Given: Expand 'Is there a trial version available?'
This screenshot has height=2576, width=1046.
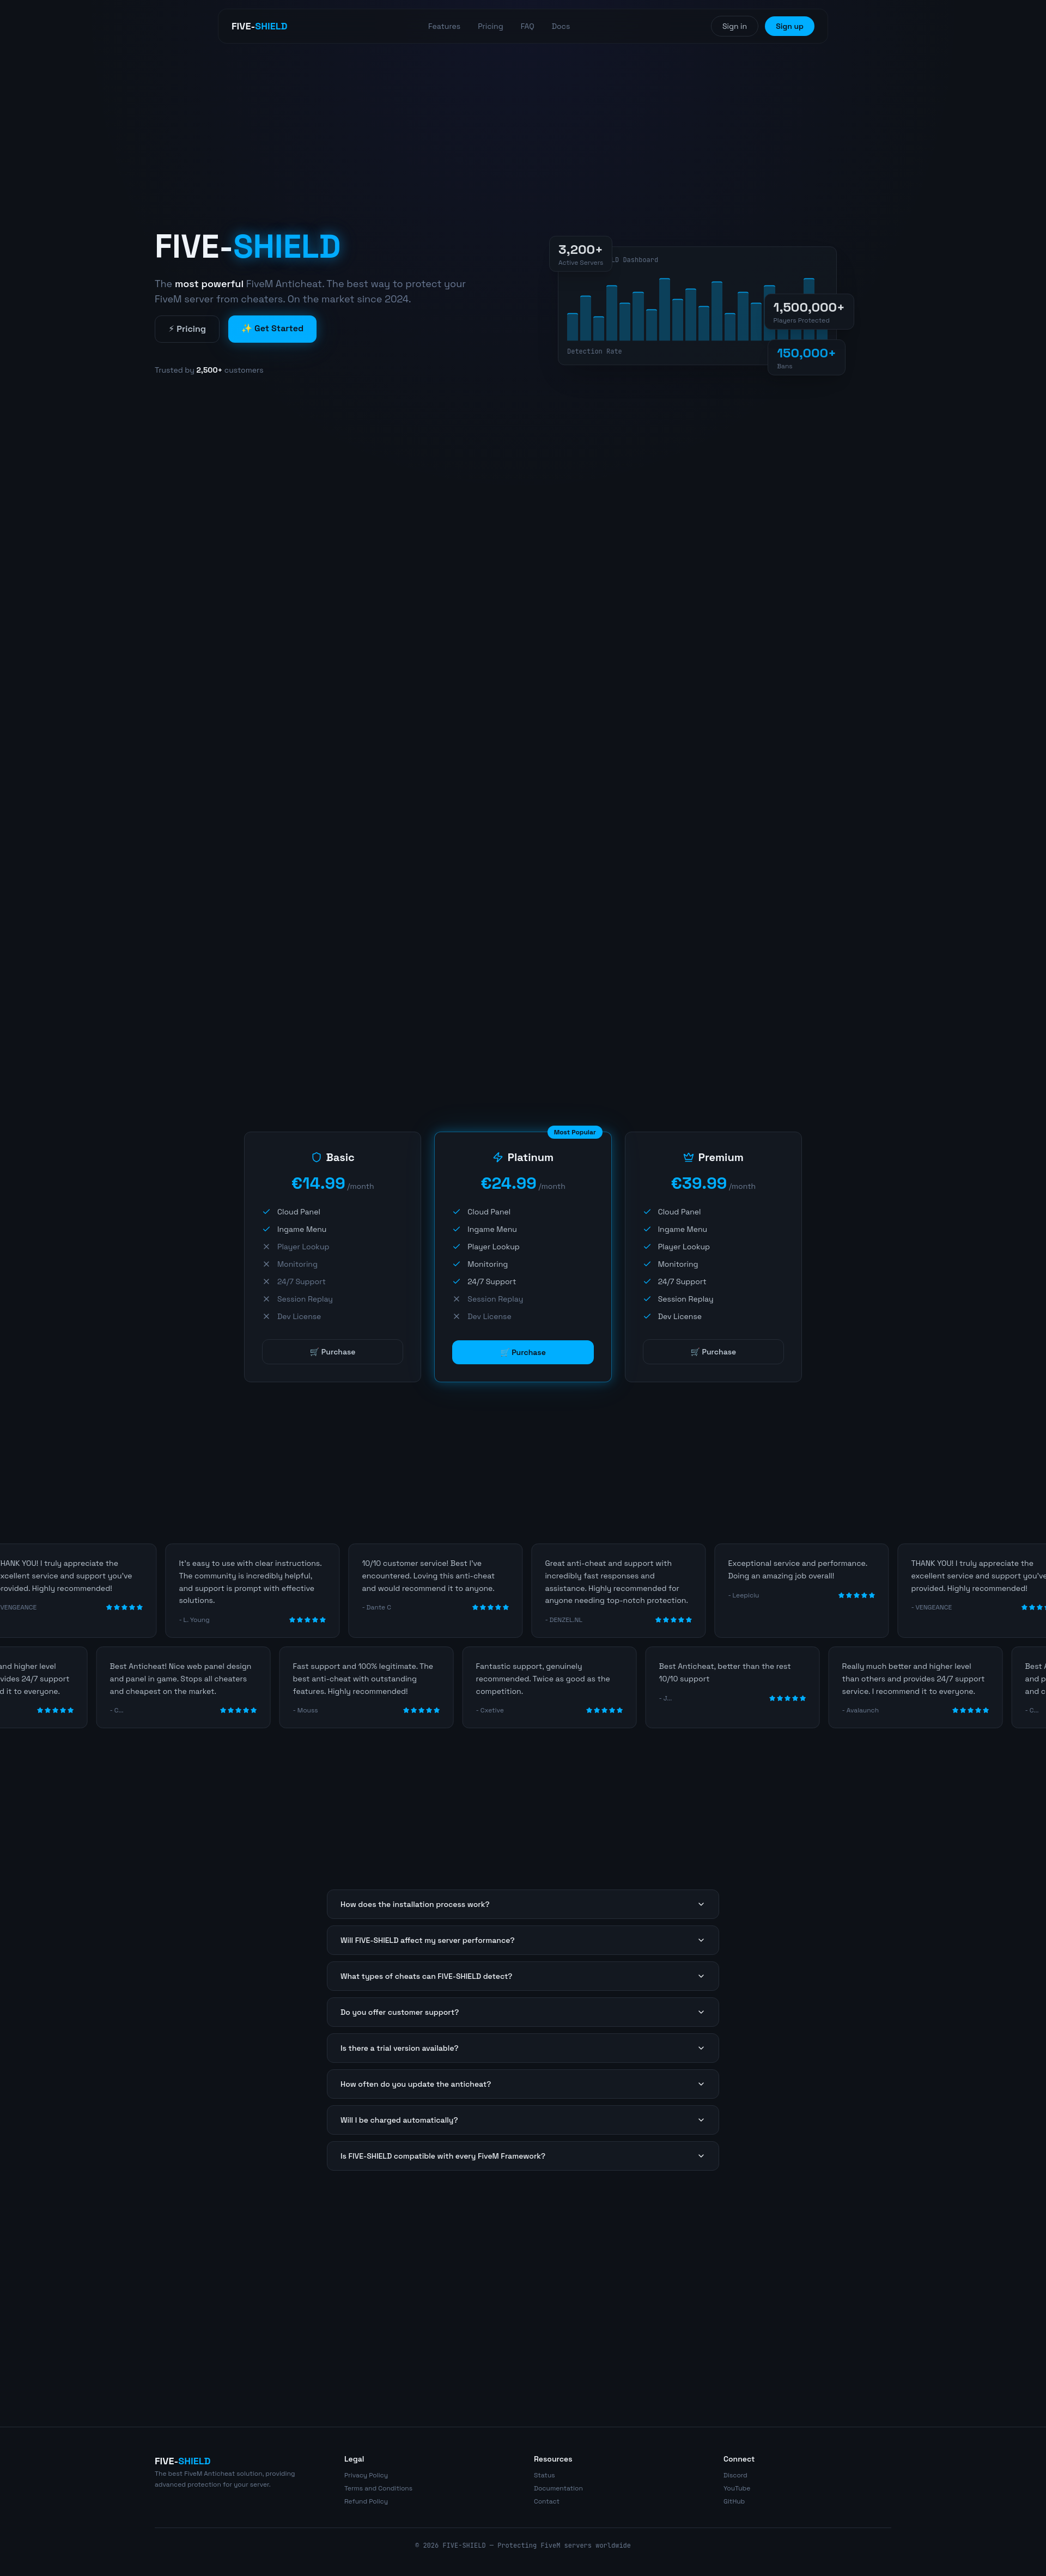Looking at the screenshot, I should tap(522, 2048).
